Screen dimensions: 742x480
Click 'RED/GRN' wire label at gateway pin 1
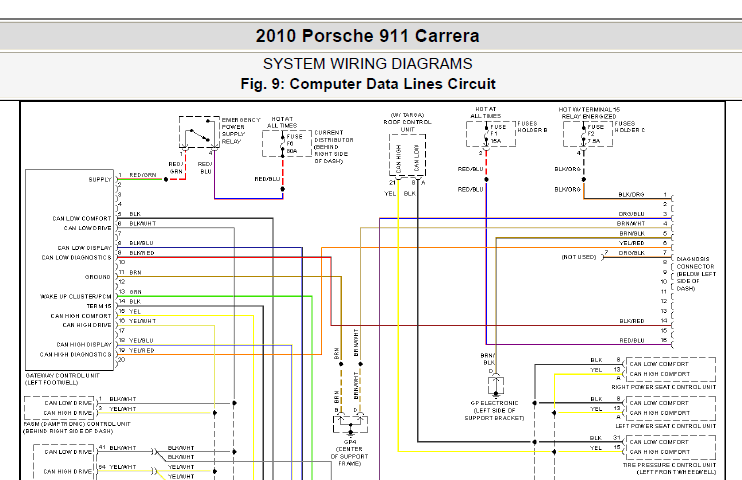(x=143, y=175)
